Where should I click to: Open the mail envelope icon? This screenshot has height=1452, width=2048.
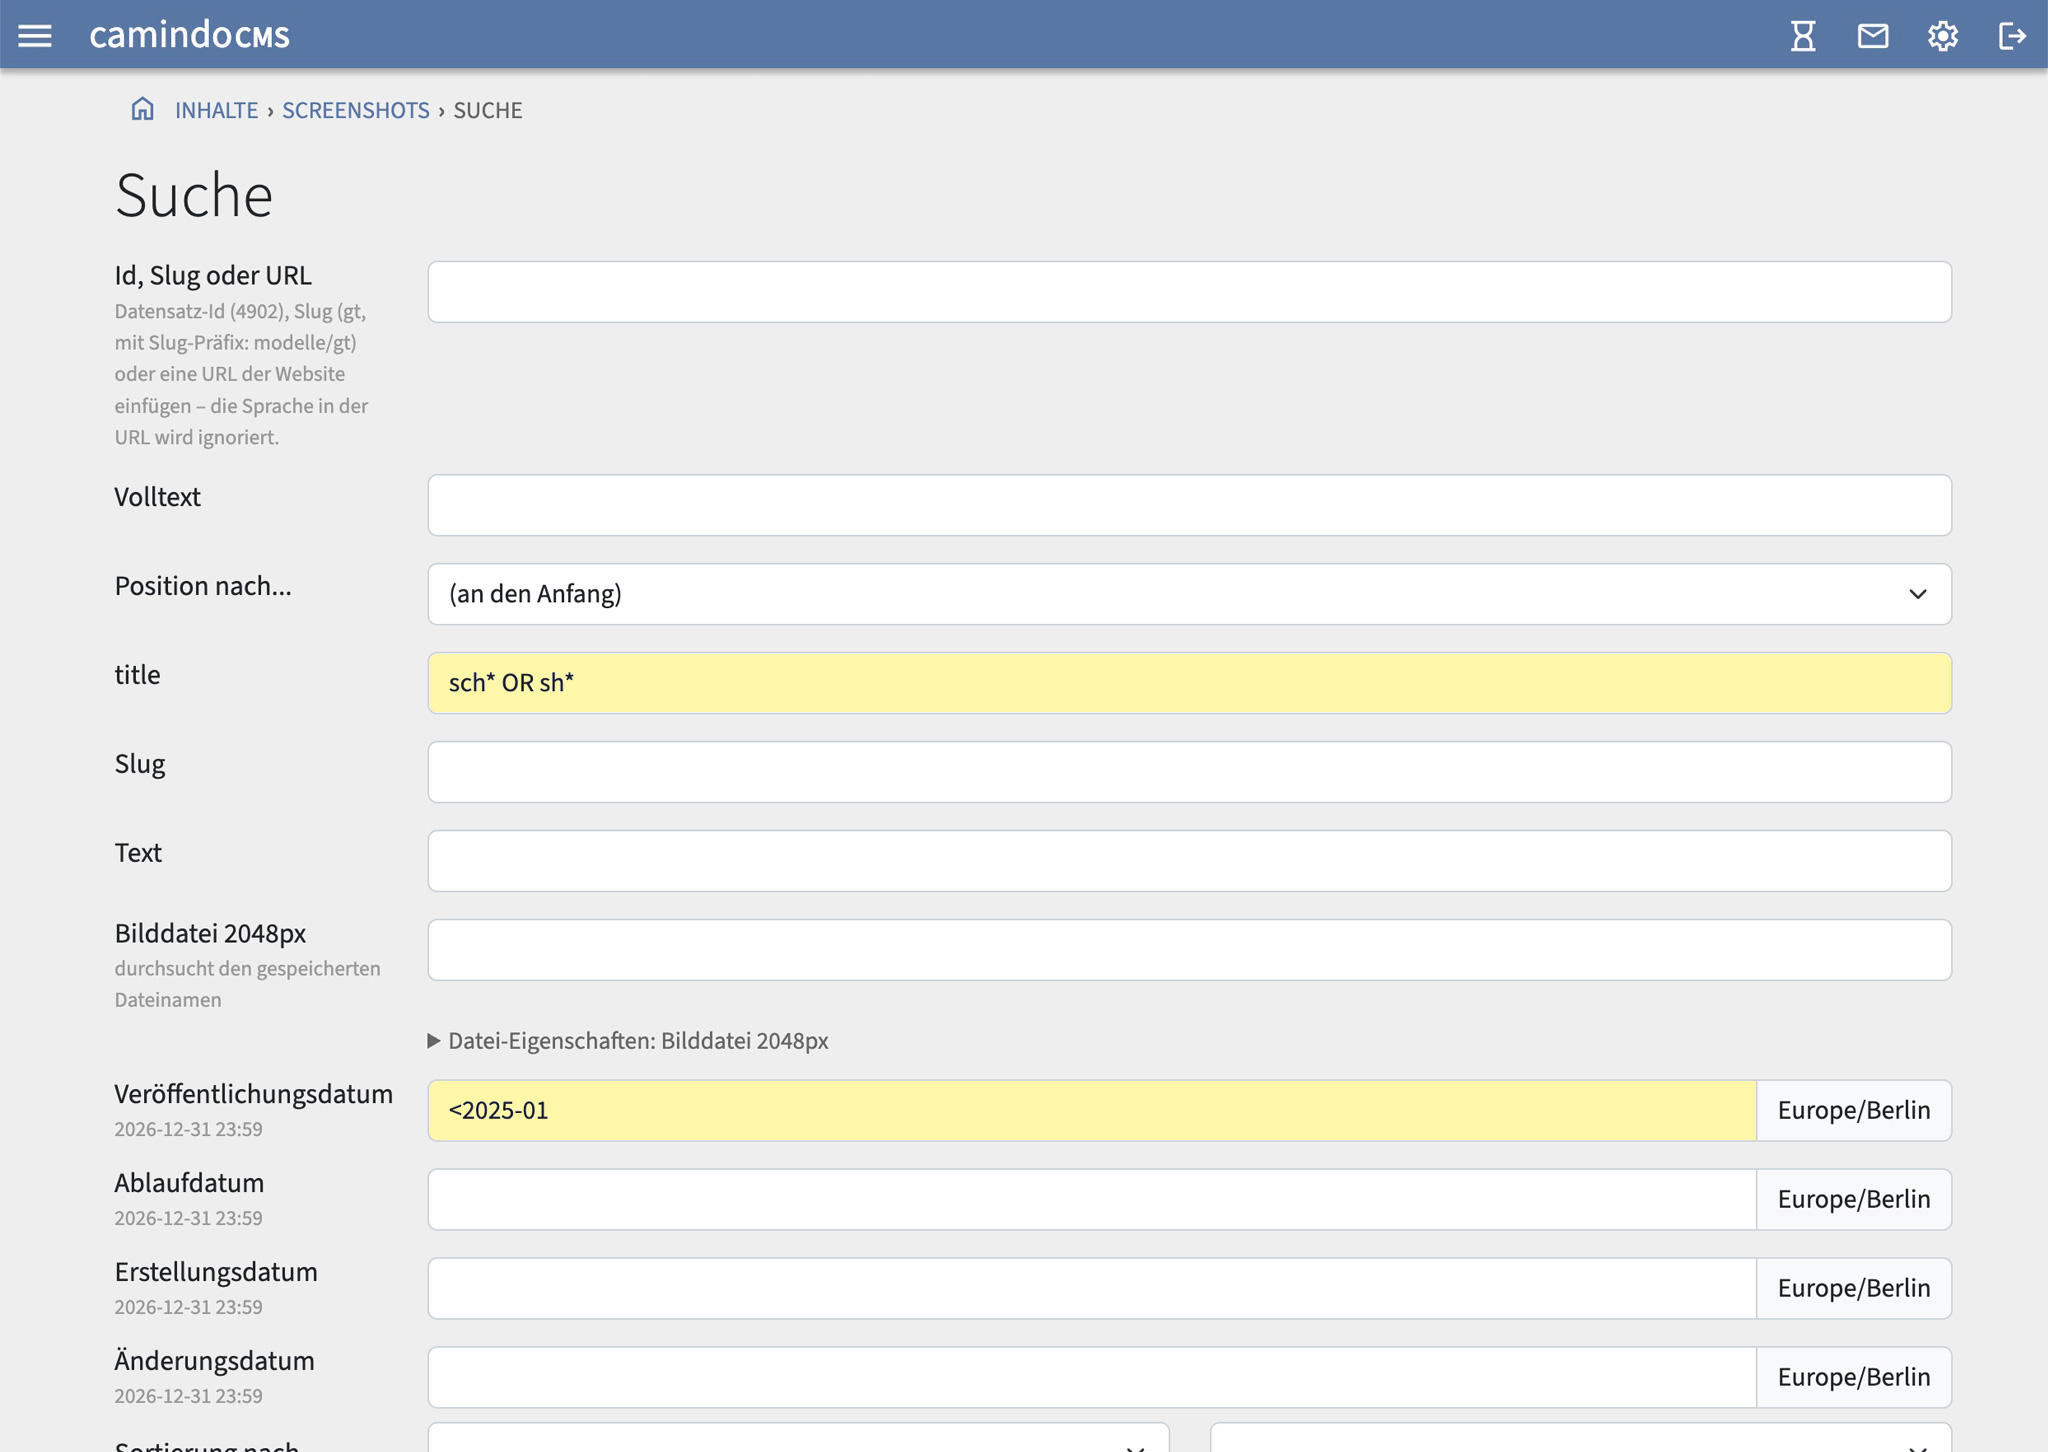click(1873, 36)
